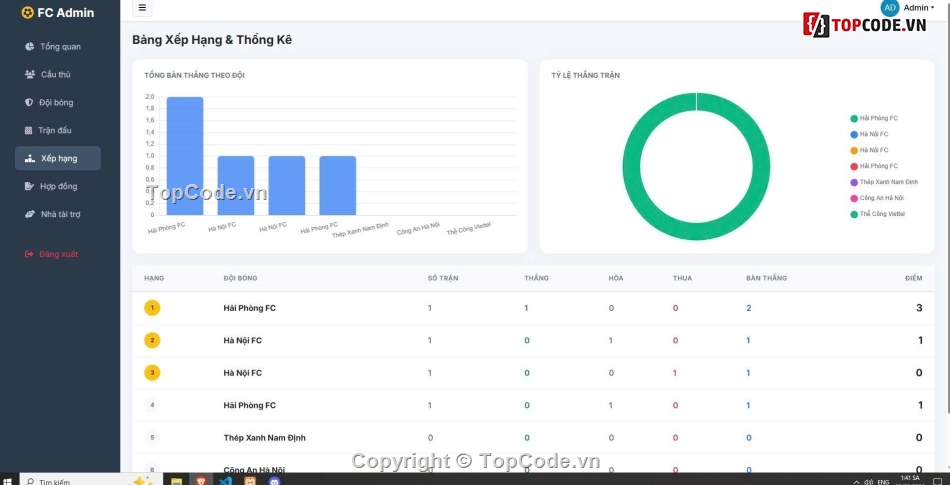
Task: Click the Xếp hạng podium icon
Action: point(30,158)
